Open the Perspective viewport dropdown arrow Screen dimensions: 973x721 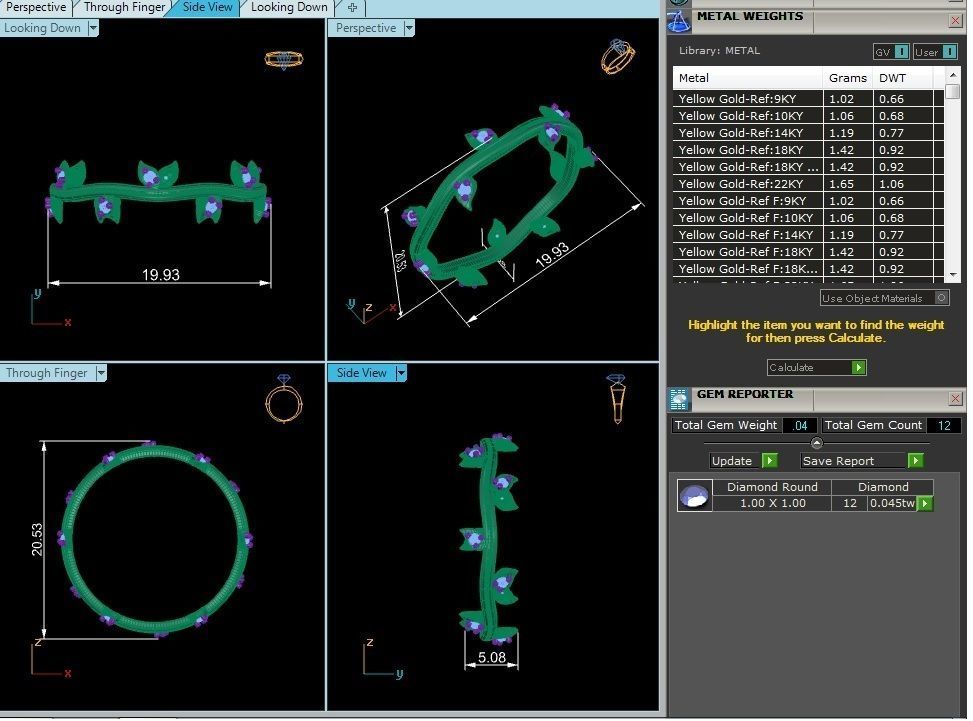[x=408, y=29]
